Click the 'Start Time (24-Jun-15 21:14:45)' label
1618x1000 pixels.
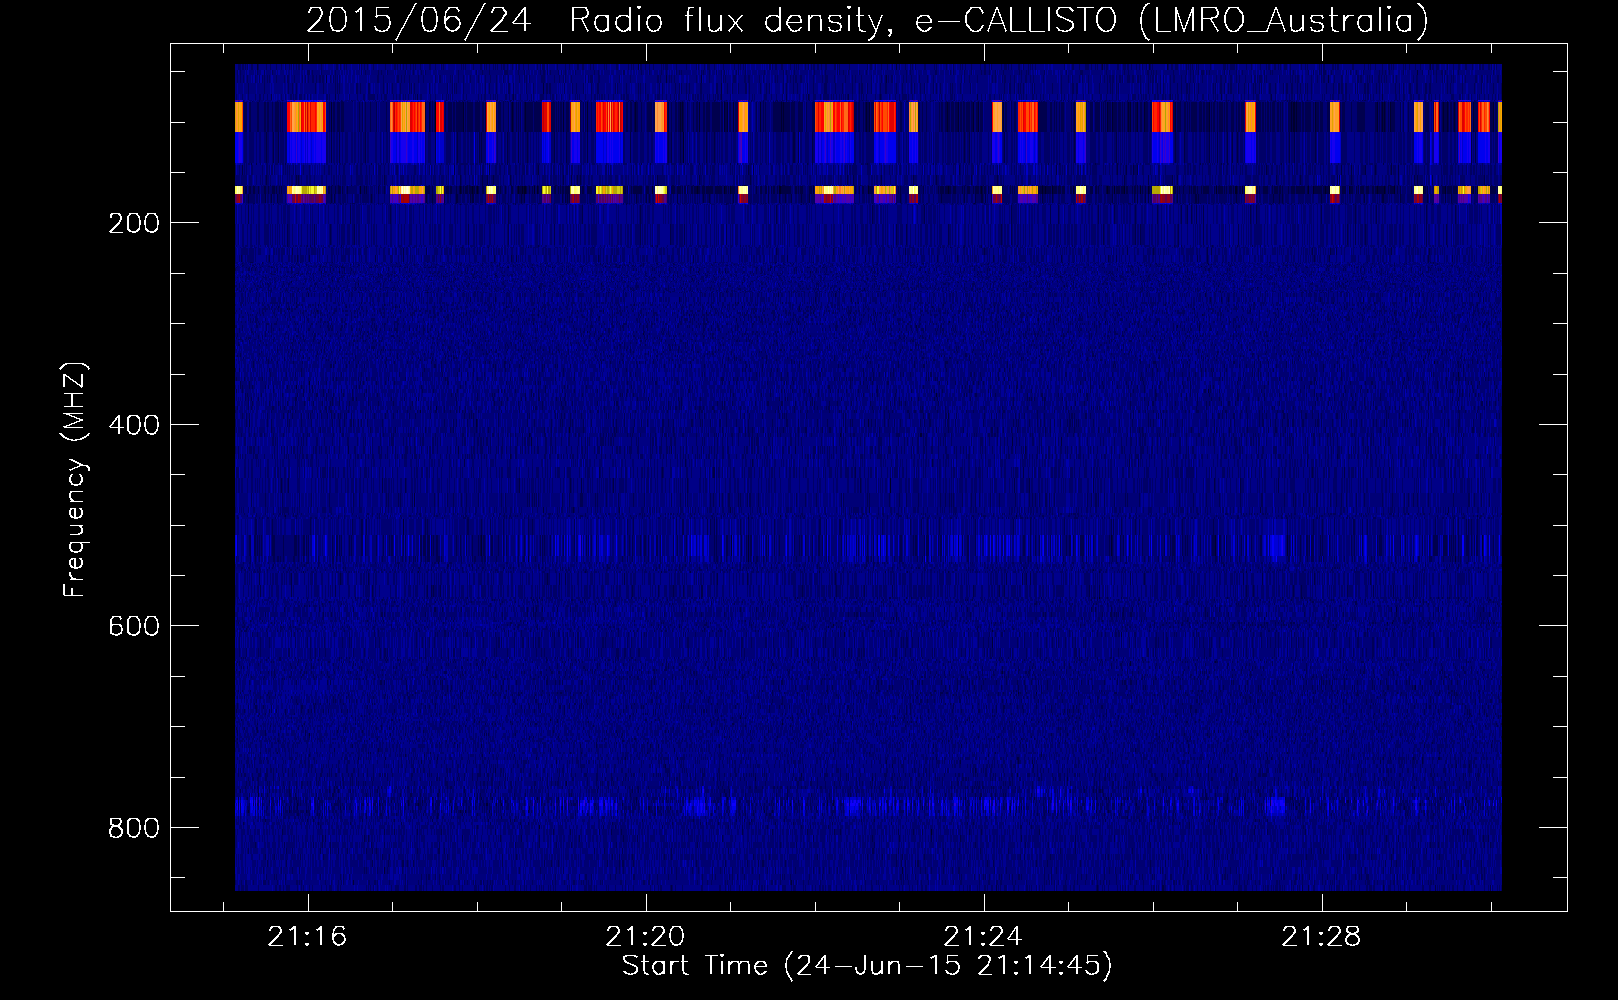point(867,966)
